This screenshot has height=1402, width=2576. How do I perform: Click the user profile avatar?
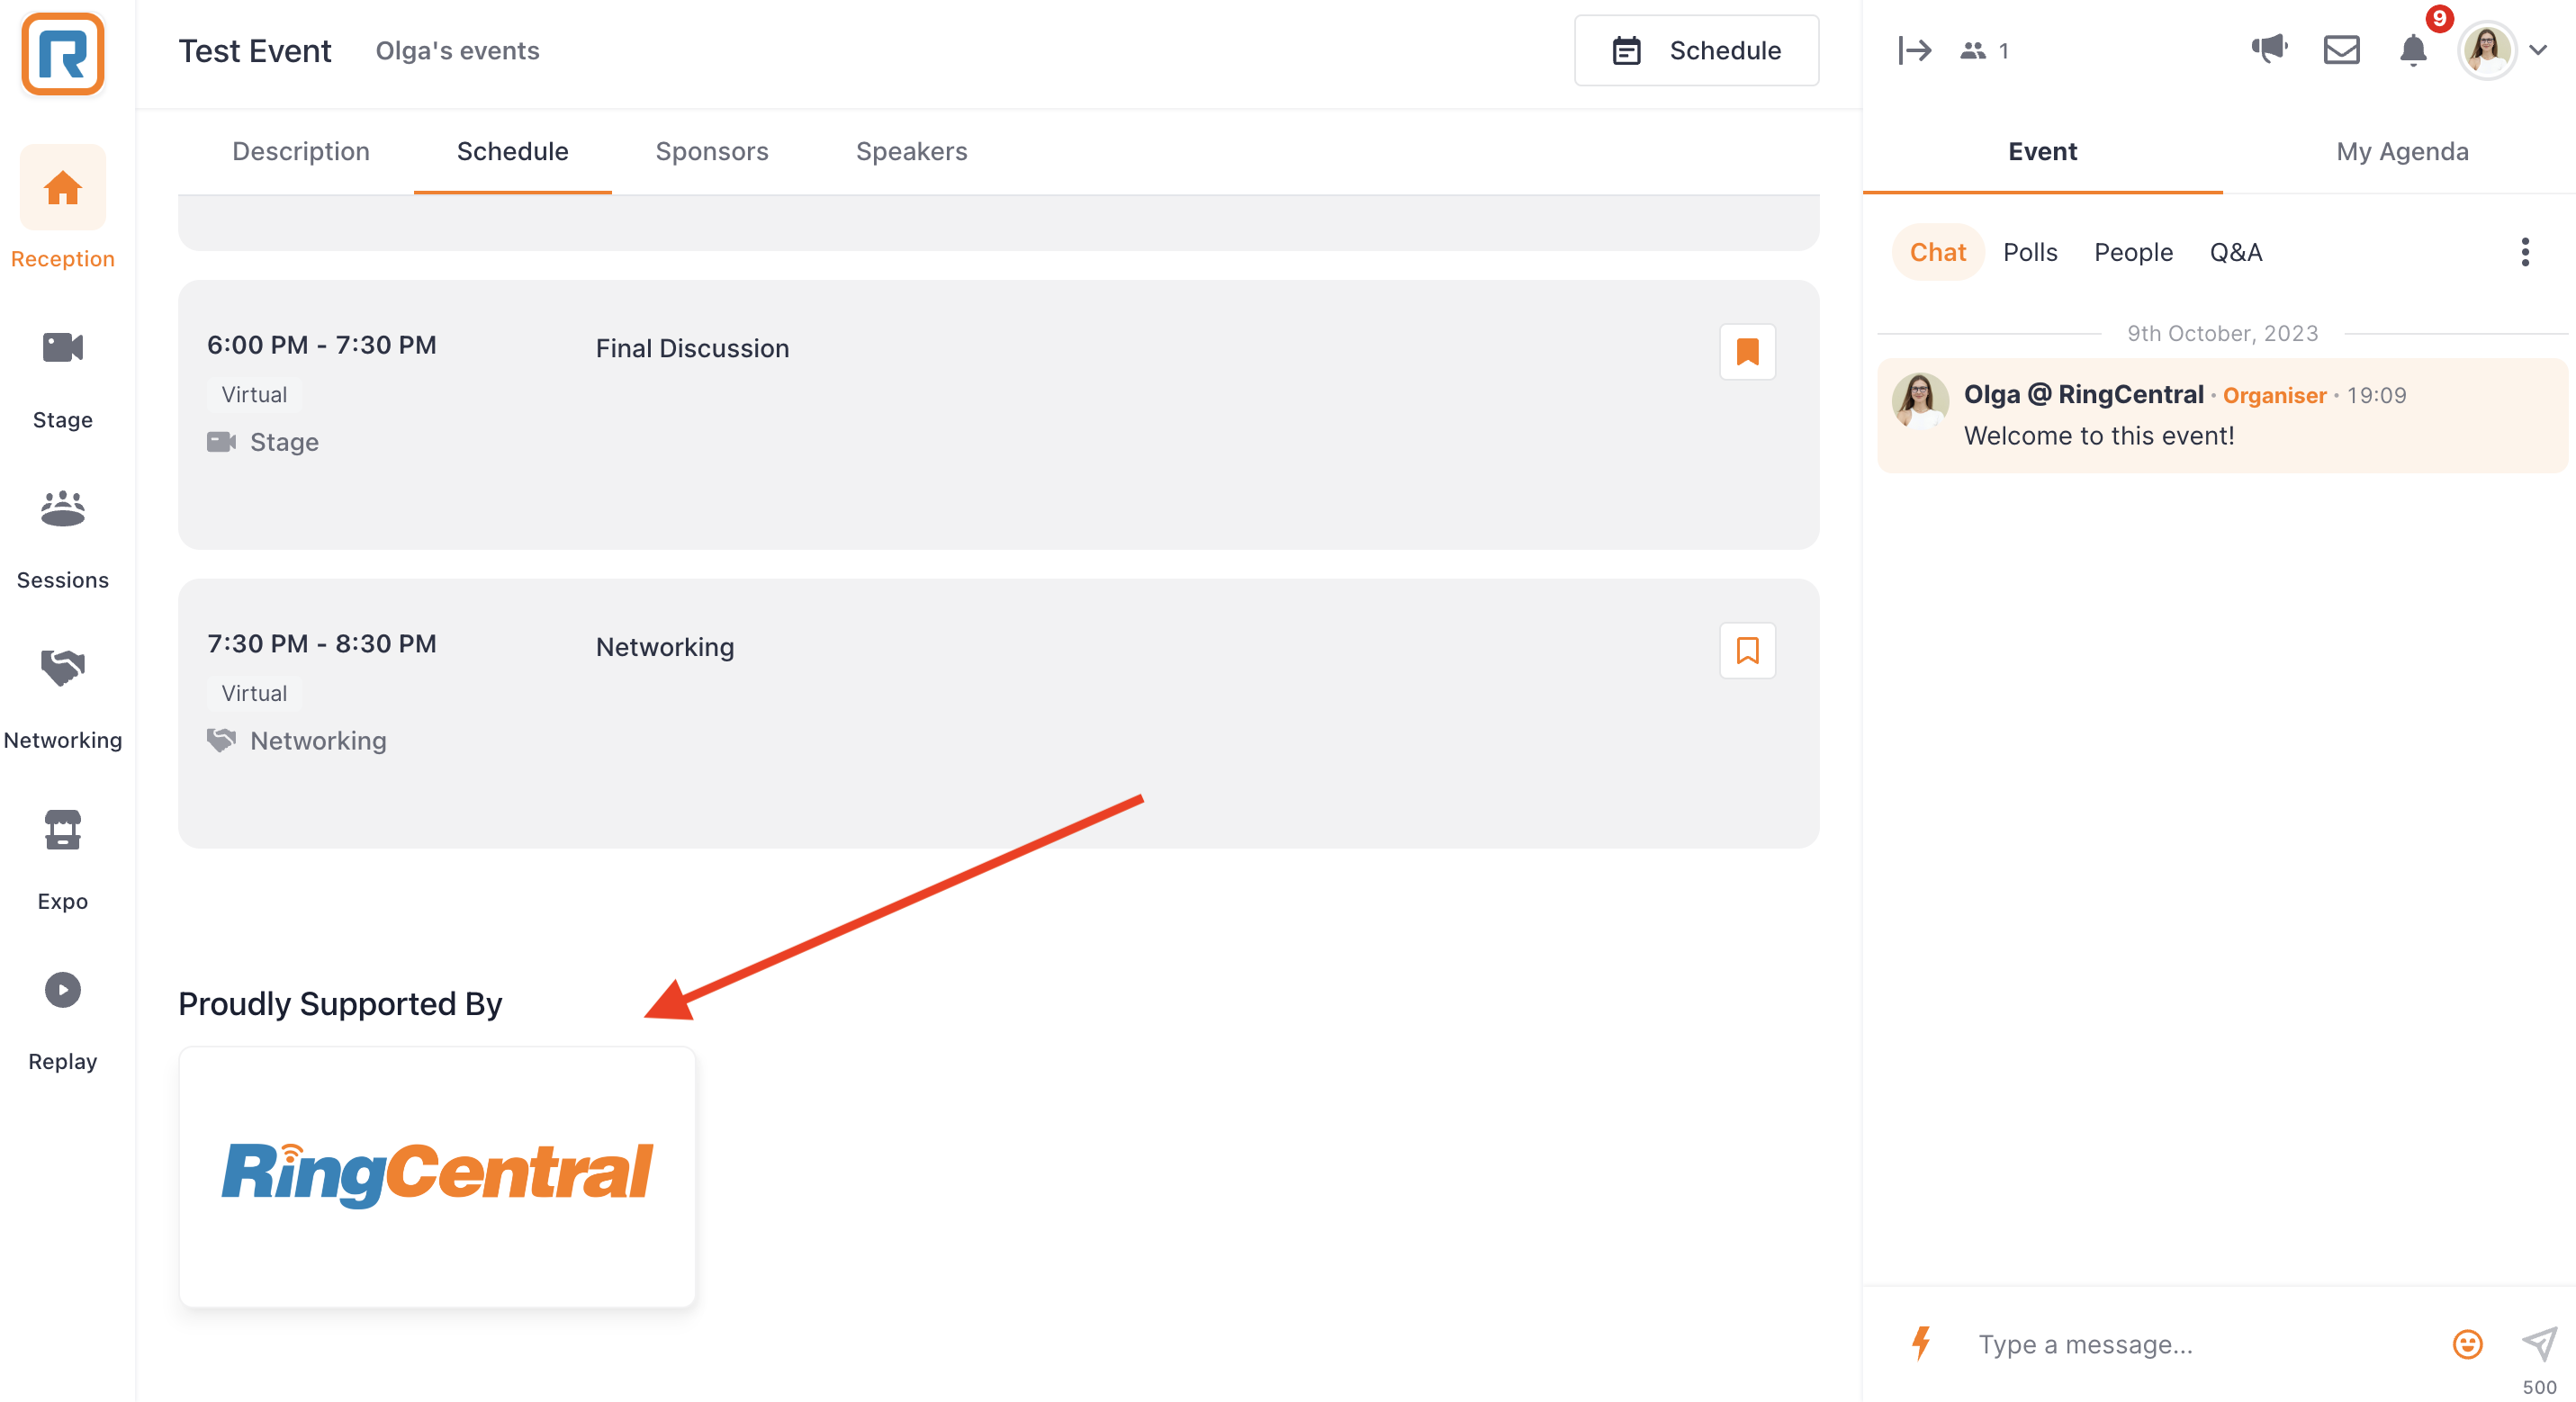(x=2487, y=49)
